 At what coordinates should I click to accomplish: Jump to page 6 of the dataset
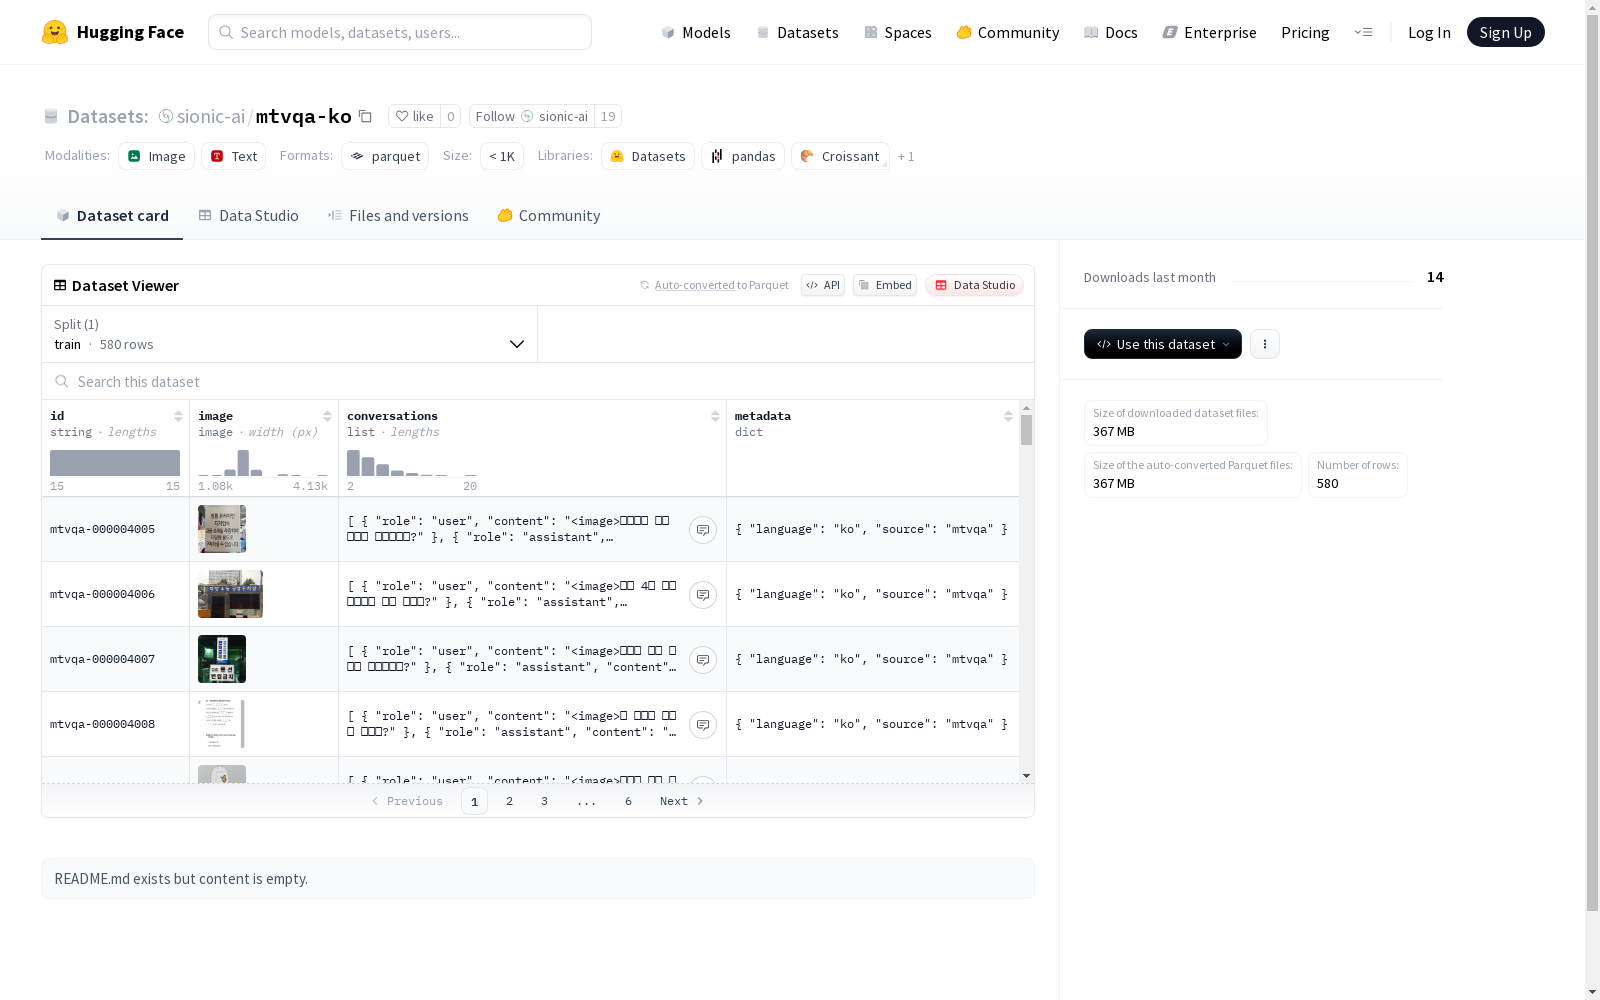tap(629, 801)
